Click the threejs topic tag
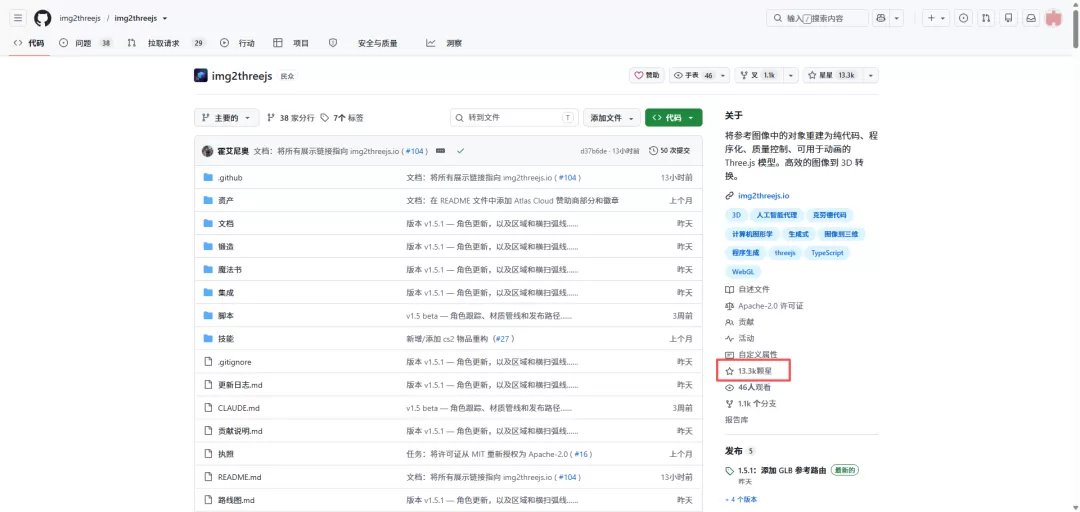Screen dimensions: 1080x512 pyautogui.click(x=785, y=253)
